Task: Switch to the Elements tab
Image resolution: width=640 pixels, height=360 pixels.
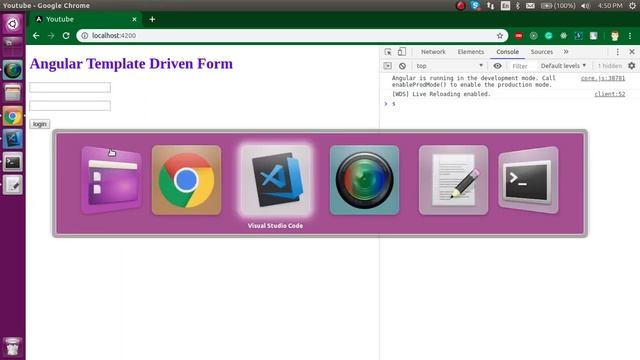Action: pyautogui.click(x=471, y=52)
